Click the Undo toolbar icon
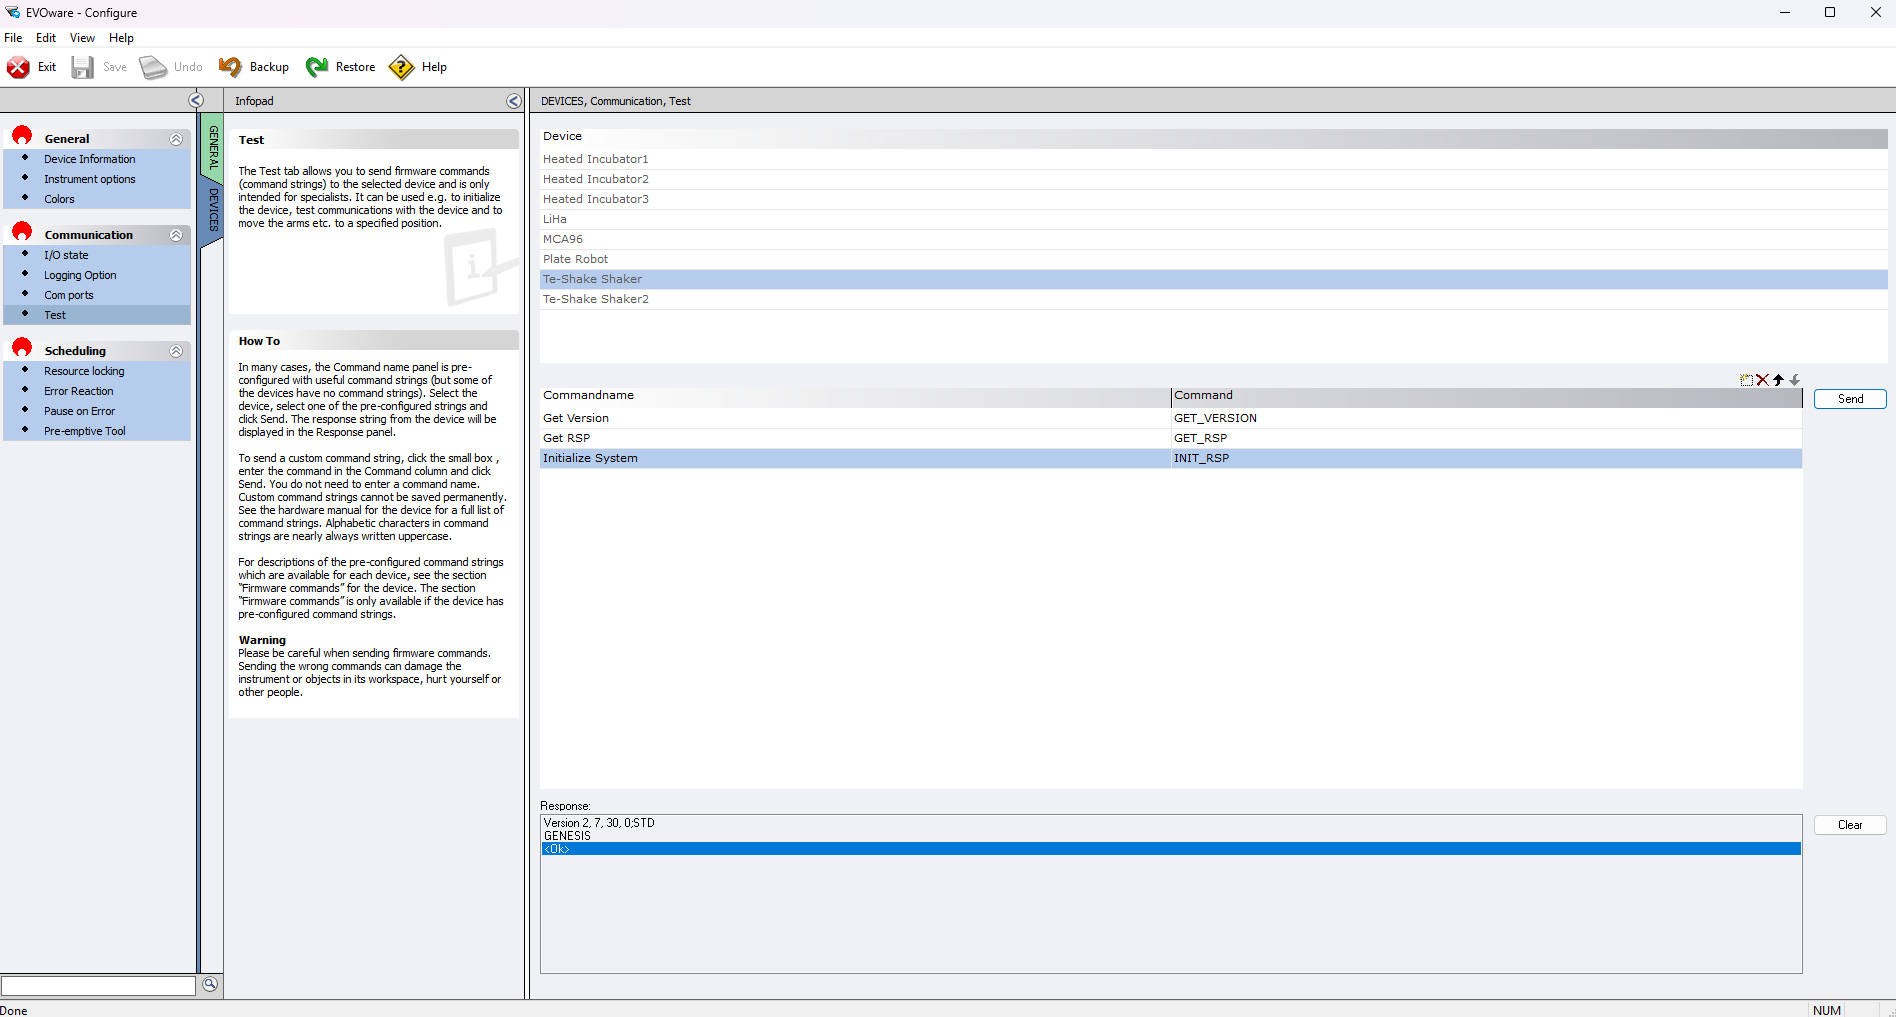Screen dimensions: 1896x1017 [x=153, y=67]
